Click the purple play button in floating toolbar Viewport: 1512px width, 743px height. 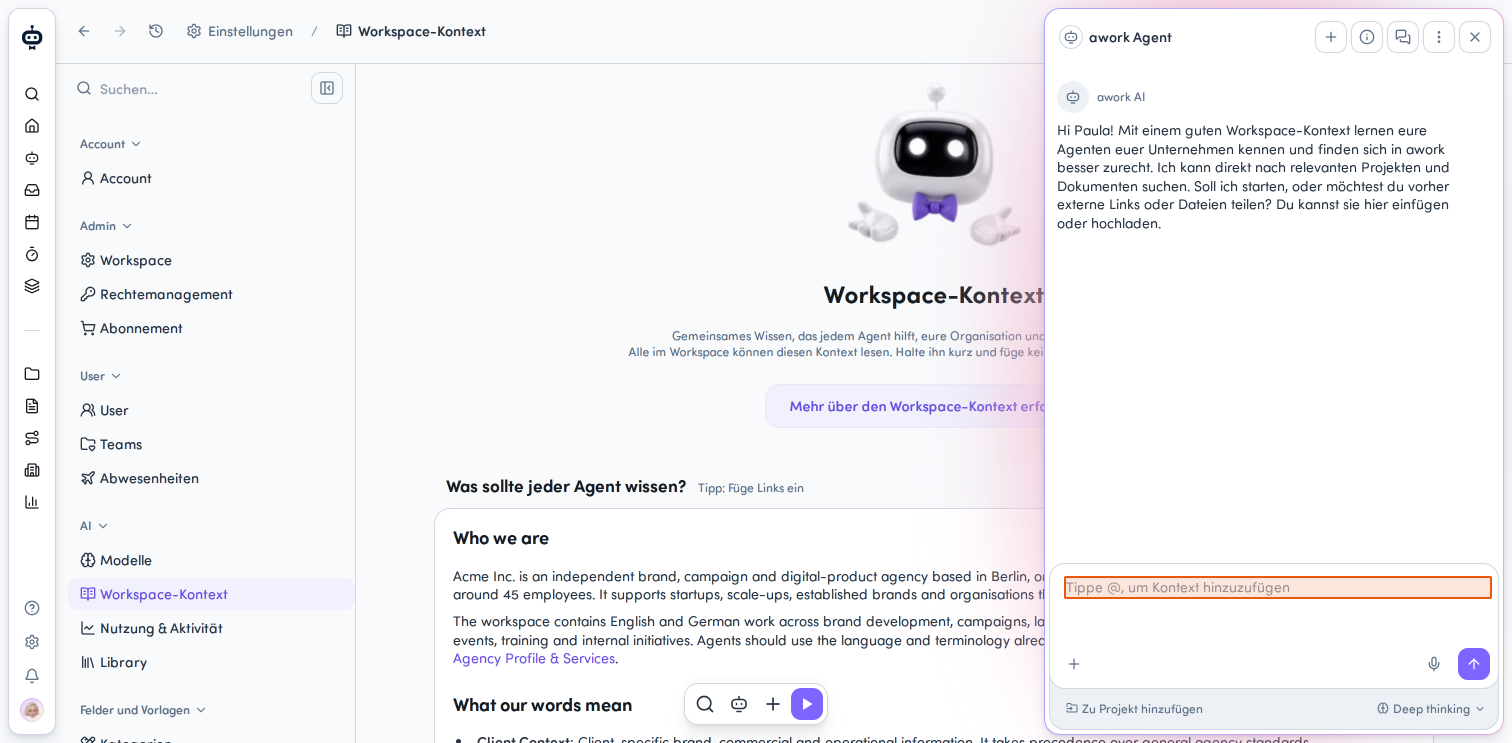pyautogui.click(x=807, y=704)
